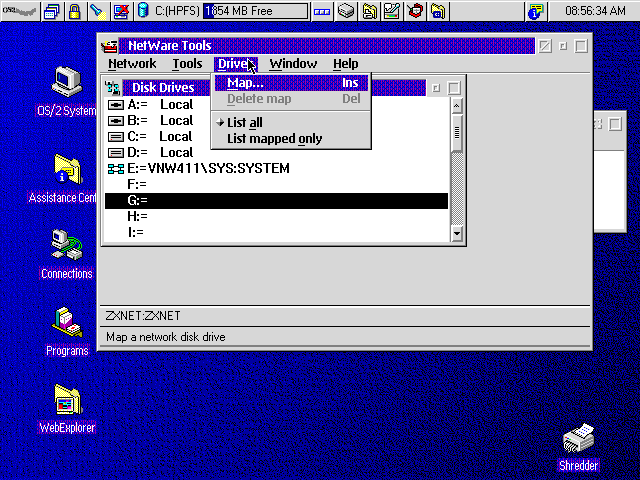The image size is (640, 480).
Task: Click the Disk Drives scroll down arrow
Action: tap(457, 233)
